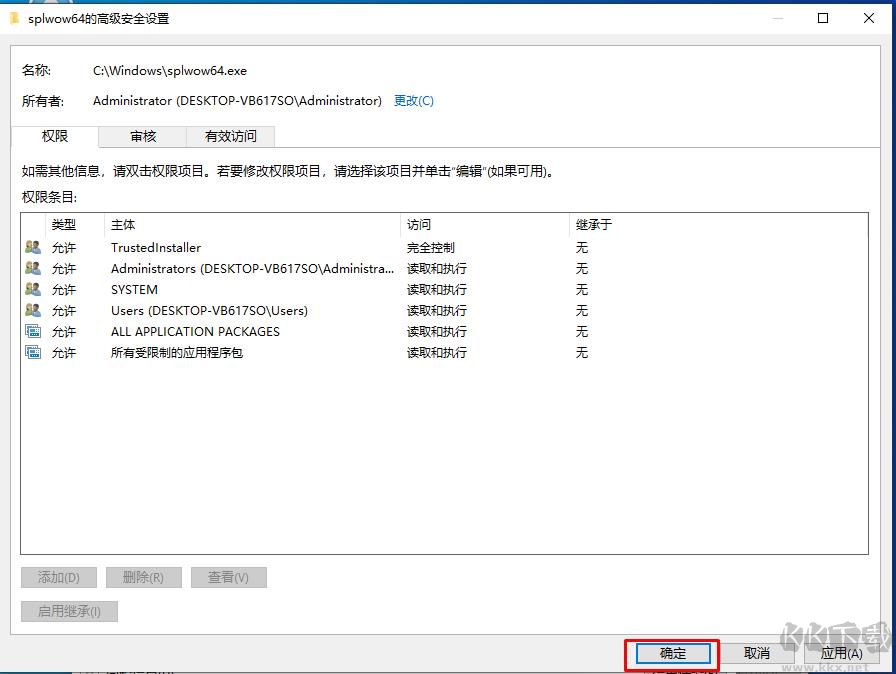Click the 取消 button
This screenshot has height=674, width=896.
[x=757, y=653]
